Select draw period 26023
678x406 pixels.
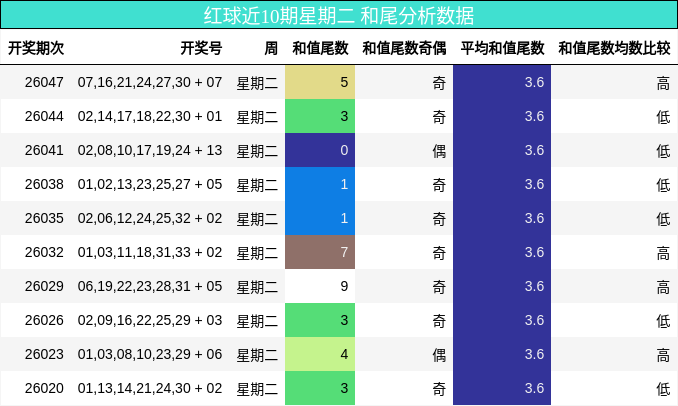[x=44, y=354]
